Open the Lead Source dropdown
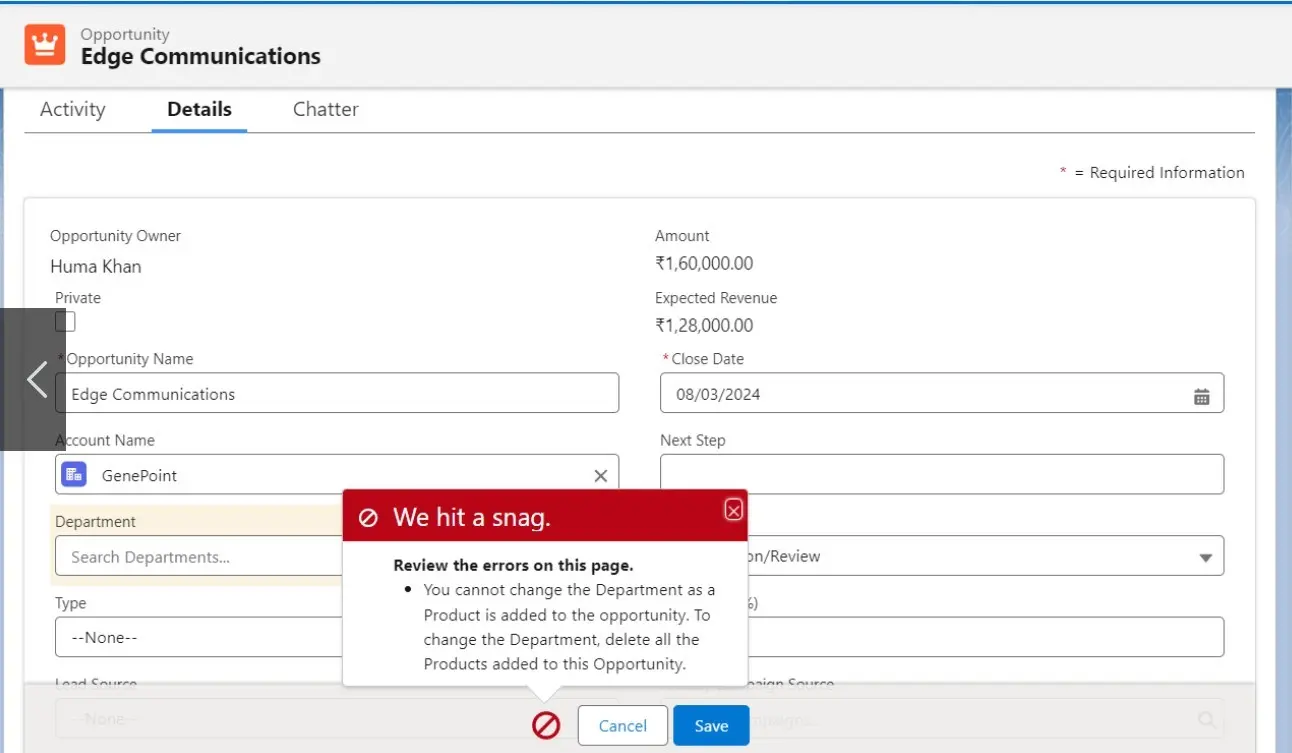 (200, 718)
